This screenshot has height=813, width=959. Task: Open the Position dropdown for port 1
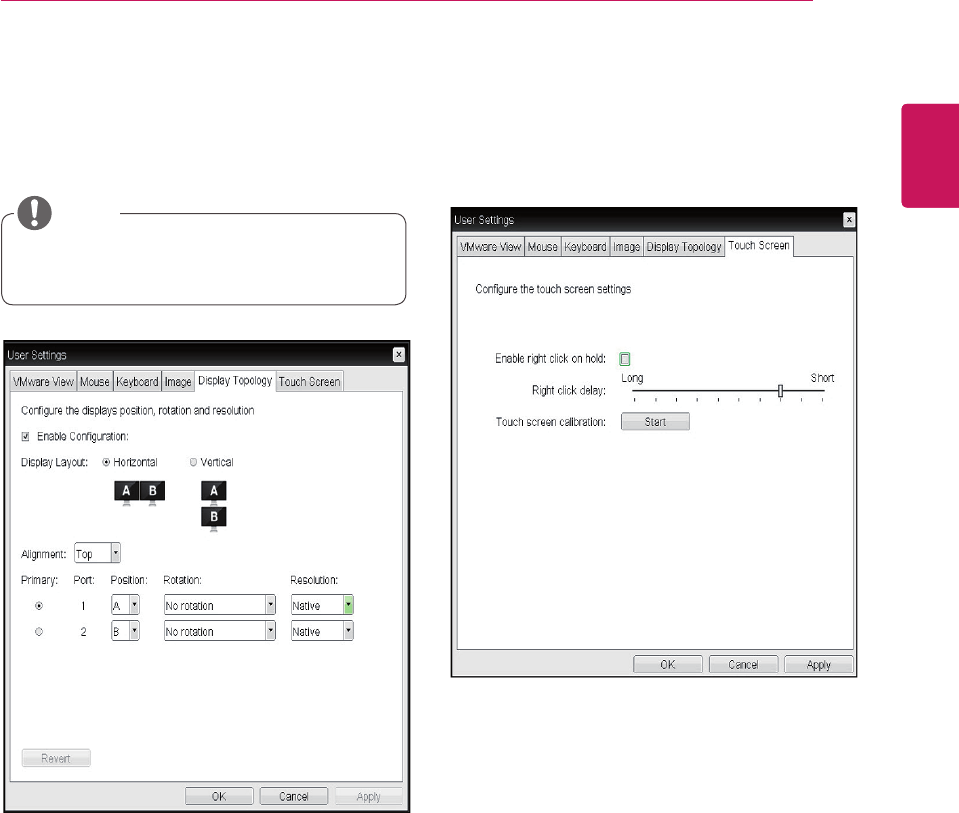point(125,605)
